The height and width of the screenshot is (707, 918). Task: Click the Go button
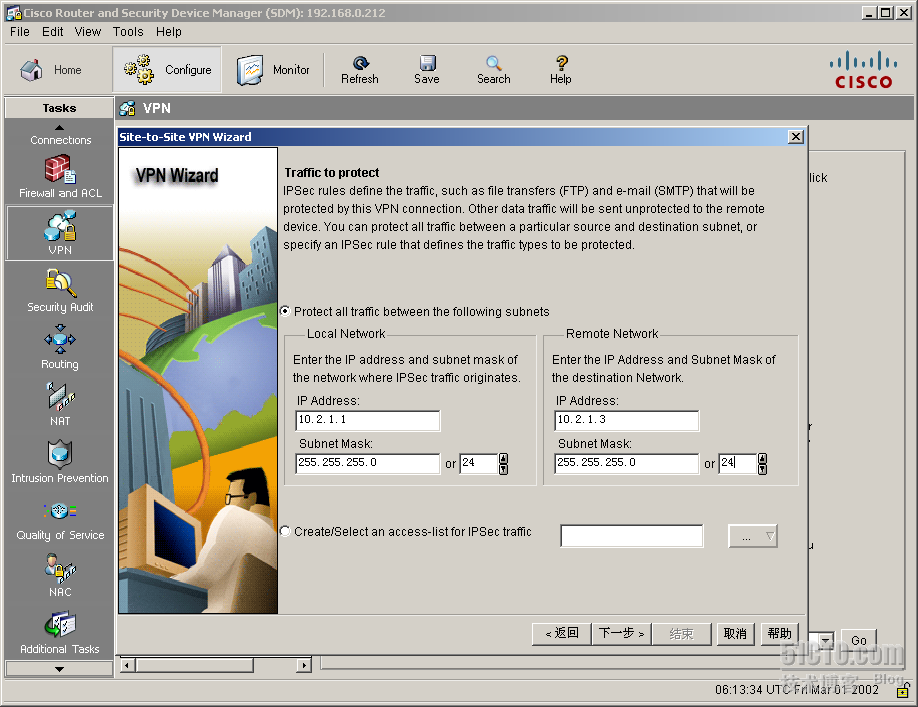[859, 640]
